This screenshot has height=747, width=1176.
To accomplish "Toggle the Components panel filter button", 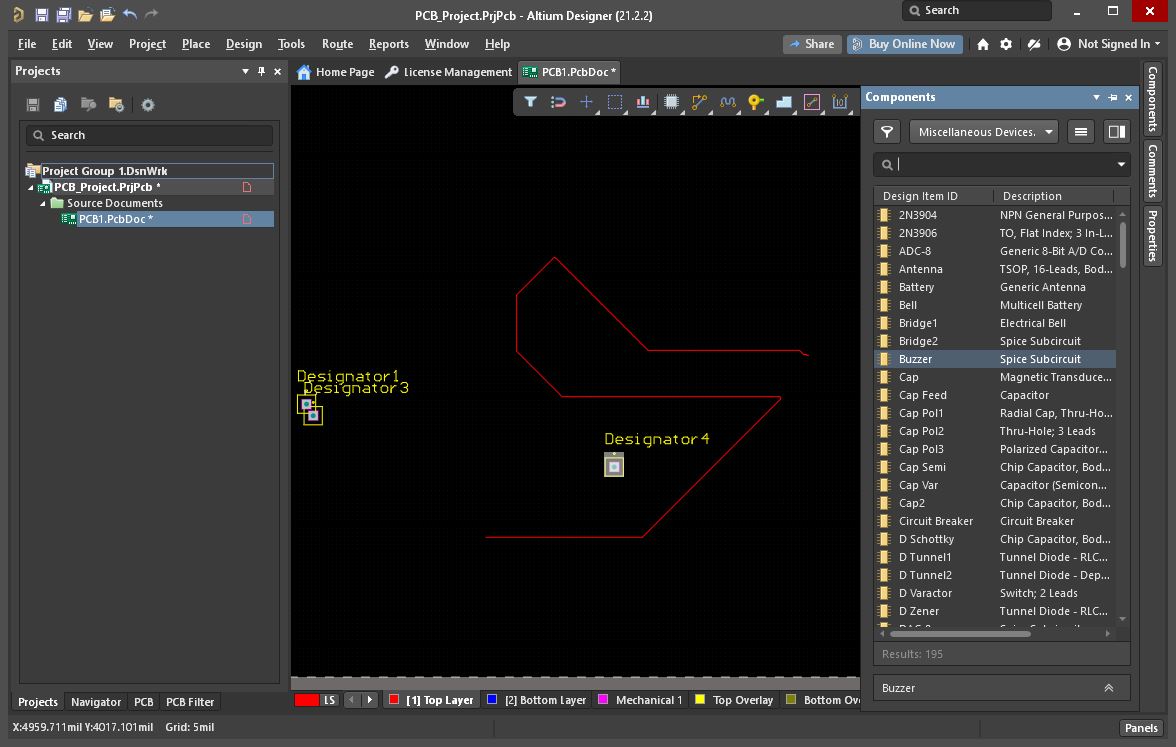I will [886, 132].
